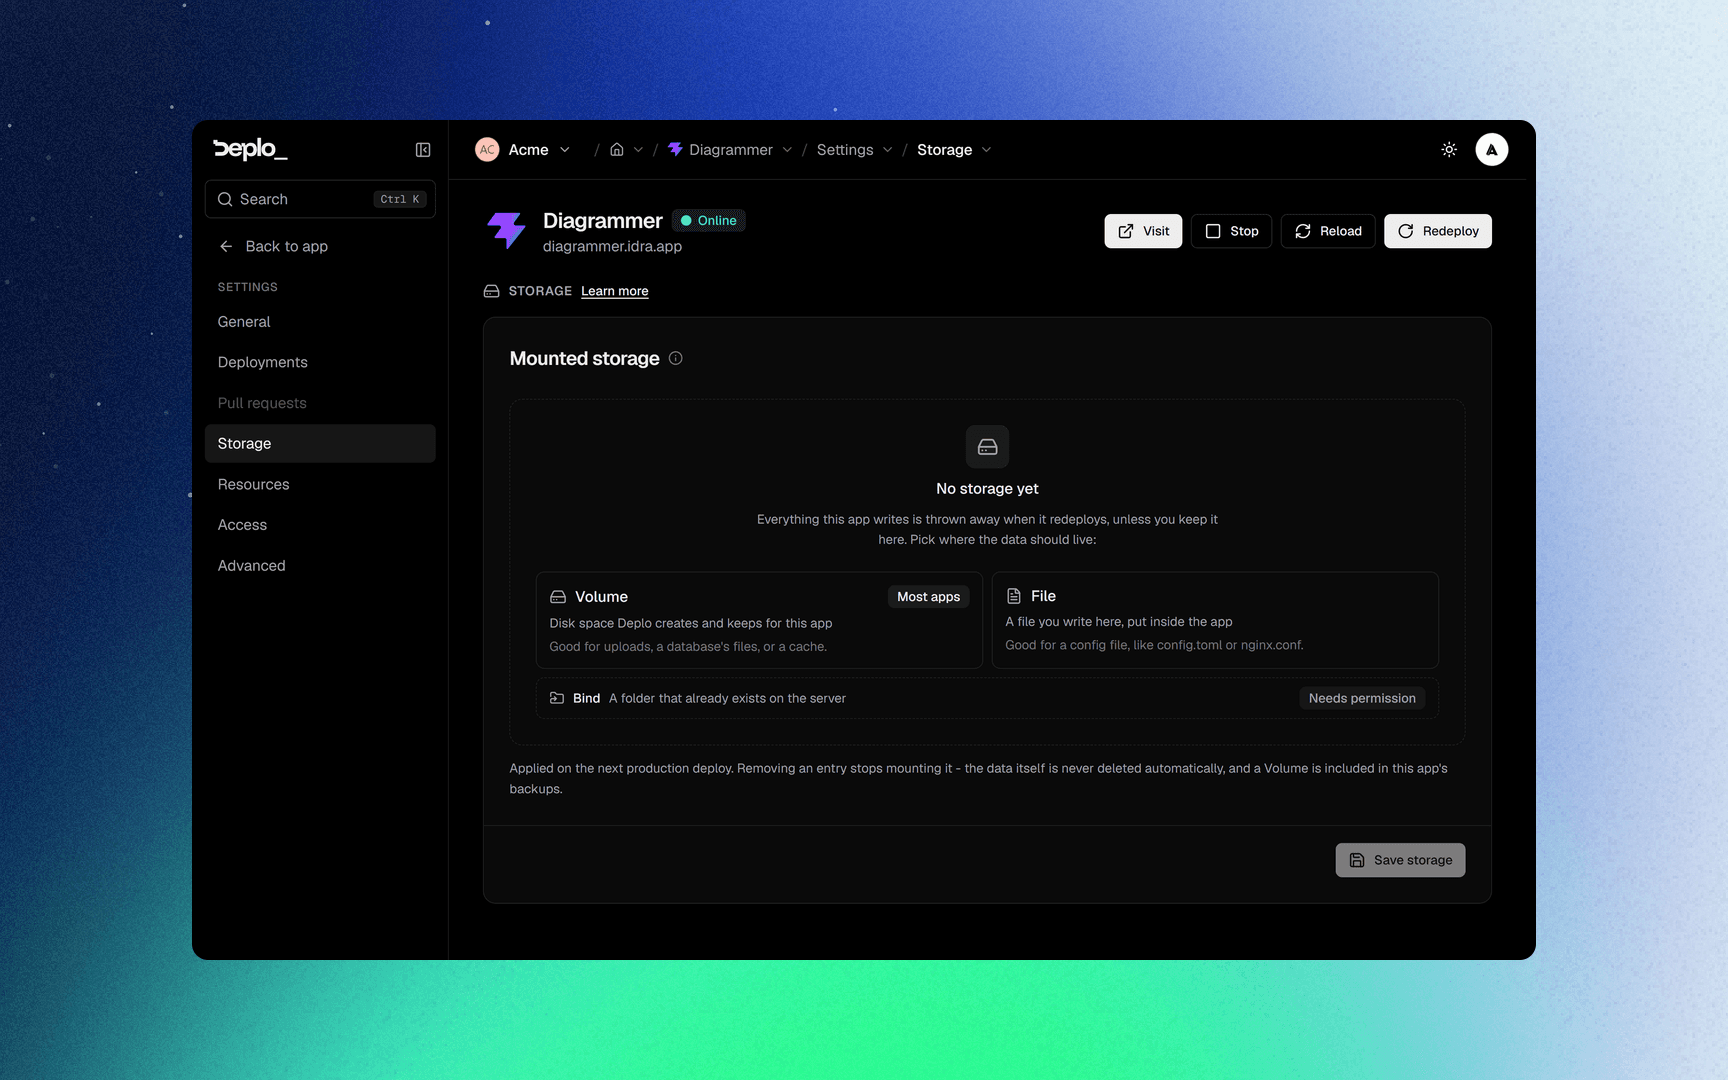This screenshot has width=1728, height=1080.
Task: Toggle the light theme sun icon
Action: (1449, 150)
